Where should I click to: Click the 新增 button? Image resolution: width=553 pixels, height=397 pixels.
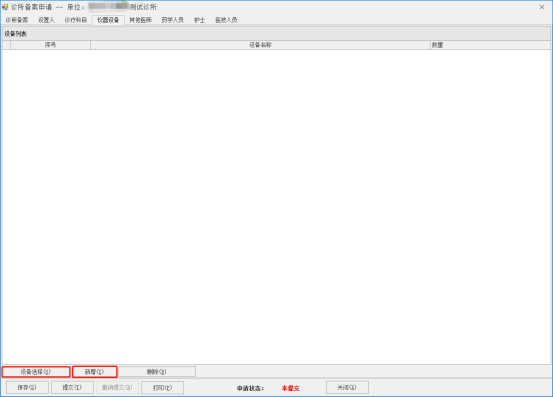click(95, 372)
